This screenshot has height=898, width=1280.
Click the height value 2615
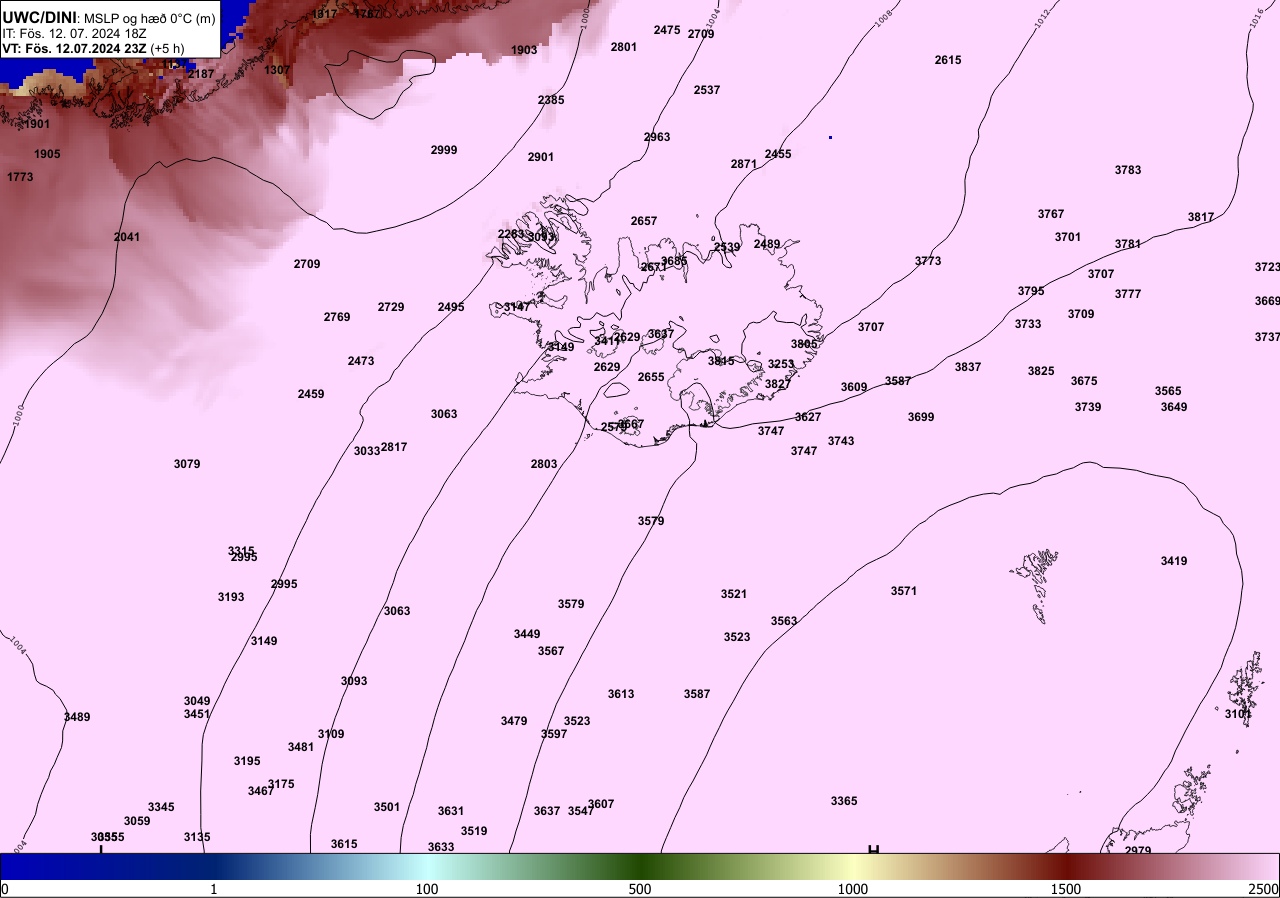click(948, 60)
